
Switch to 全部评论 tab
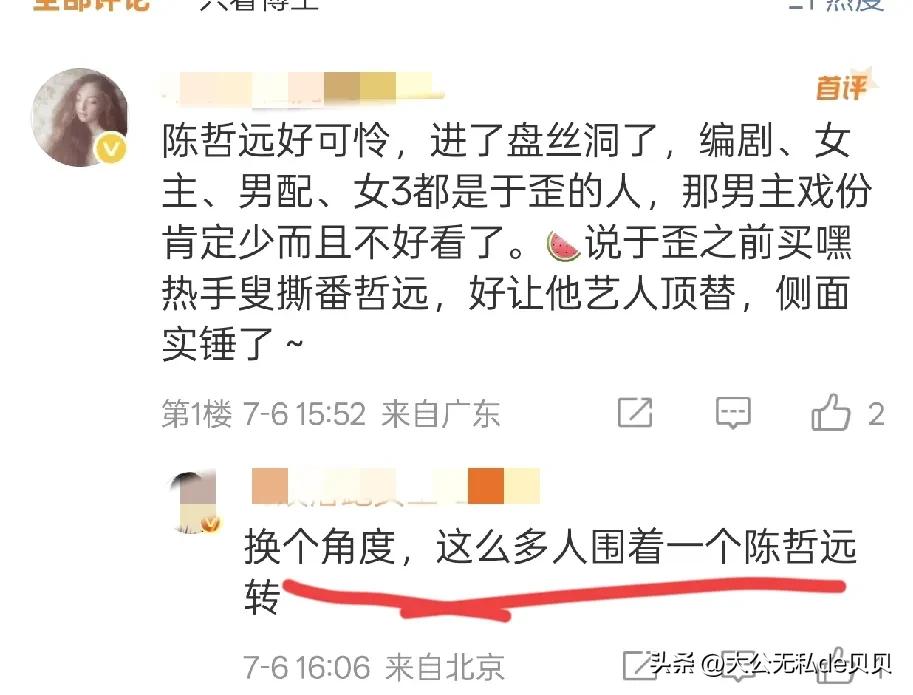(91, 5)
